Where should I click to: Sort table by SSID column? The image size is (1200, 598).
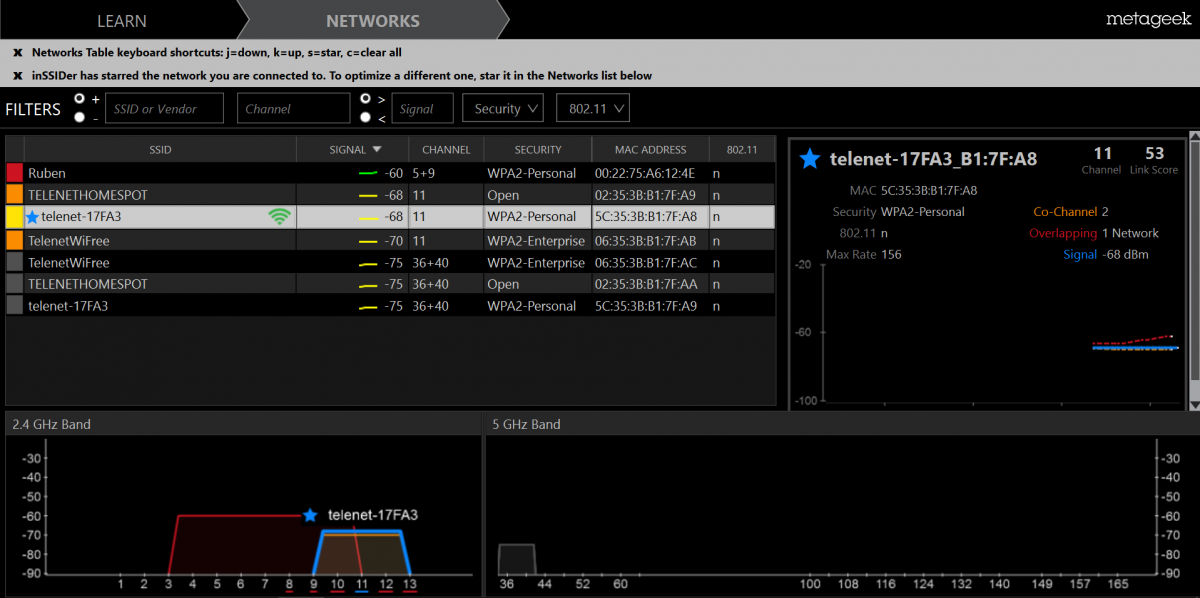161,149
